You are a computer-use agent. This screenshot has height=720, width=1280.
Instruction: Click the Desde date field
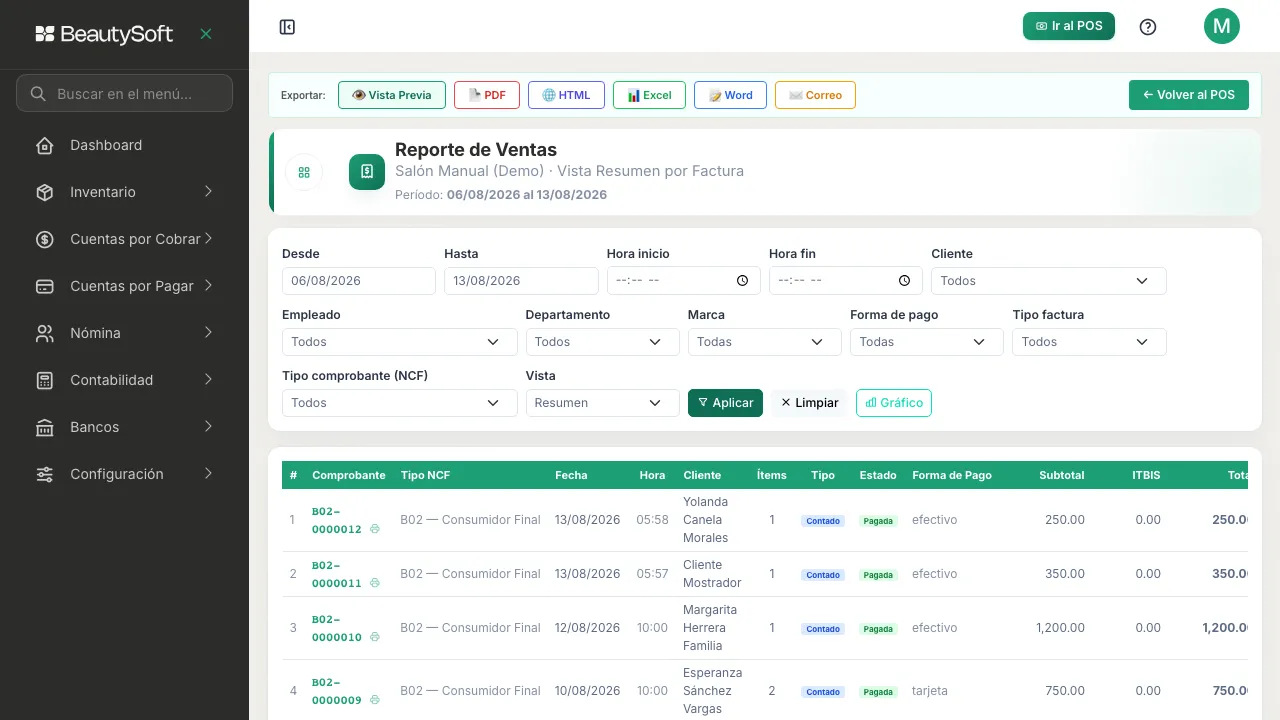[x=359, y=281]
